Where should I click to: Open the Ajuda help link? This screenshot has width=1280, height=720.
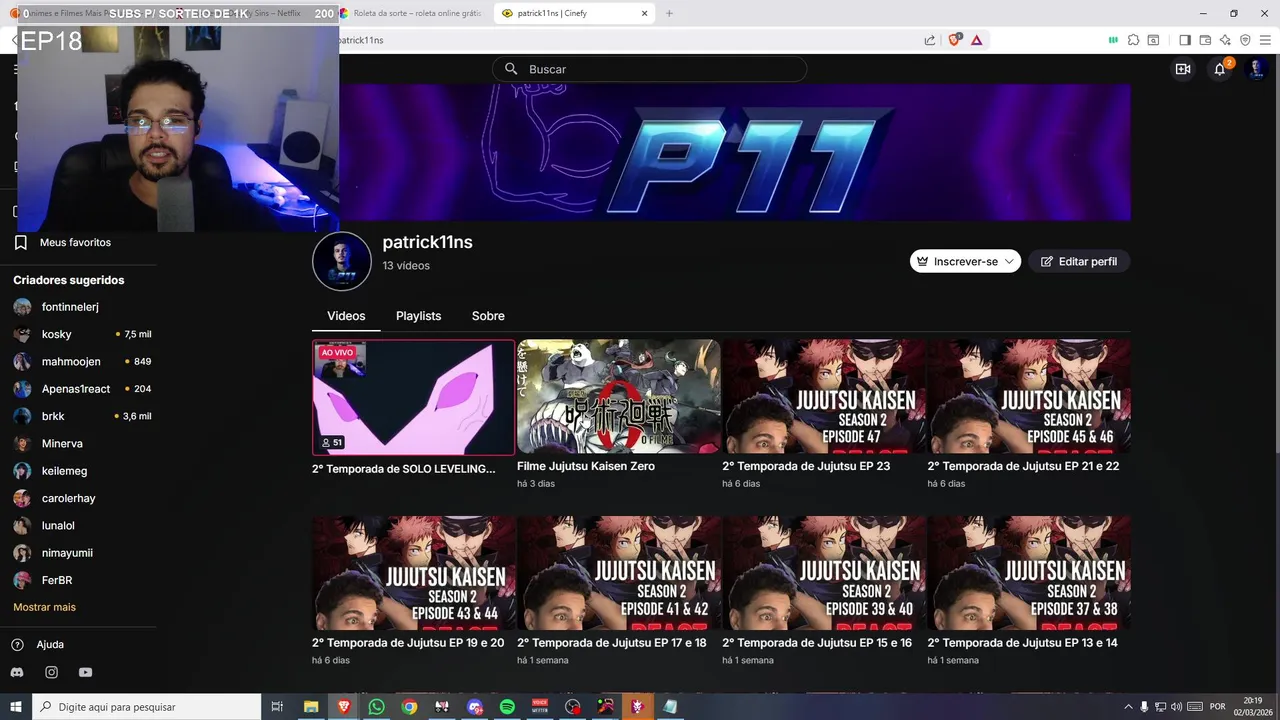coord(50,645)
